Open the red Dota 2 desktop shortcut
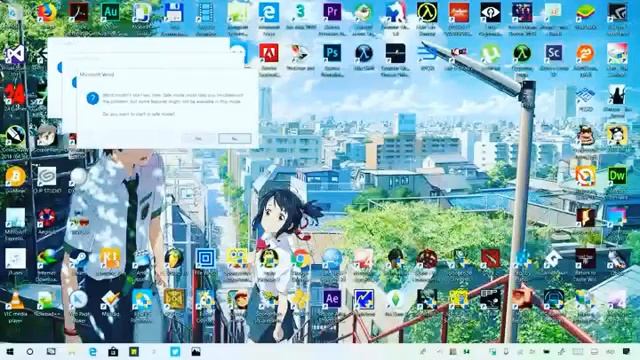This screenshot has height=360, width=640. click(490, 259)
